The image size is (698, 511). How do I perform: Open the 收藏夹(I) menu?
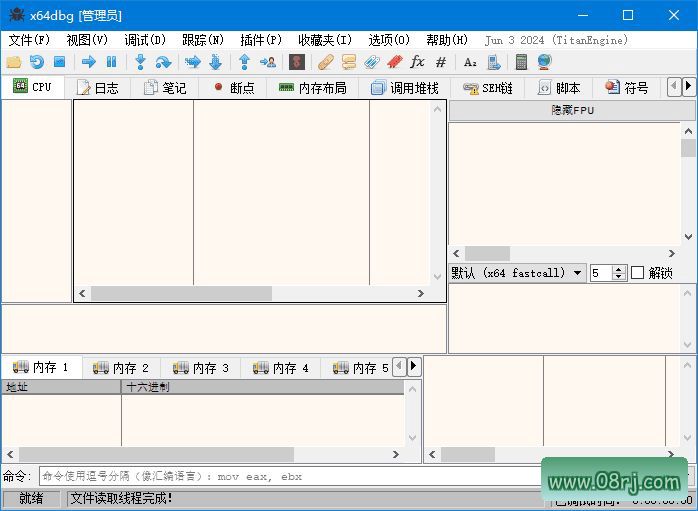pyautogui.click(x=325, y=40)
